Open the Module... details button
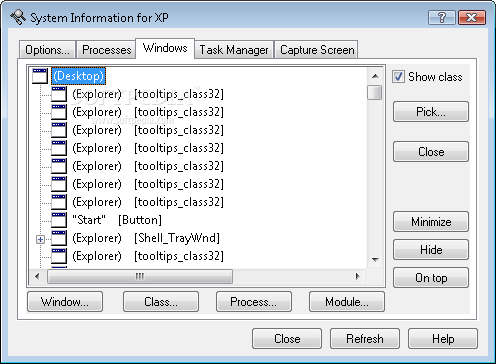 (x=347, y=302)
